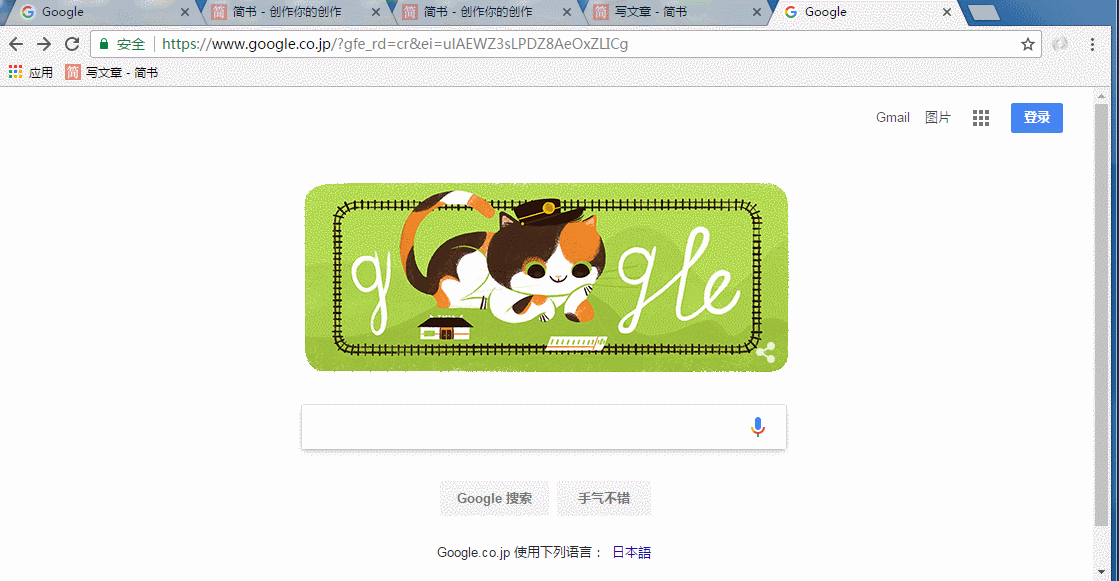Share the cat doodle via share icon

click(x=766, y=353)
